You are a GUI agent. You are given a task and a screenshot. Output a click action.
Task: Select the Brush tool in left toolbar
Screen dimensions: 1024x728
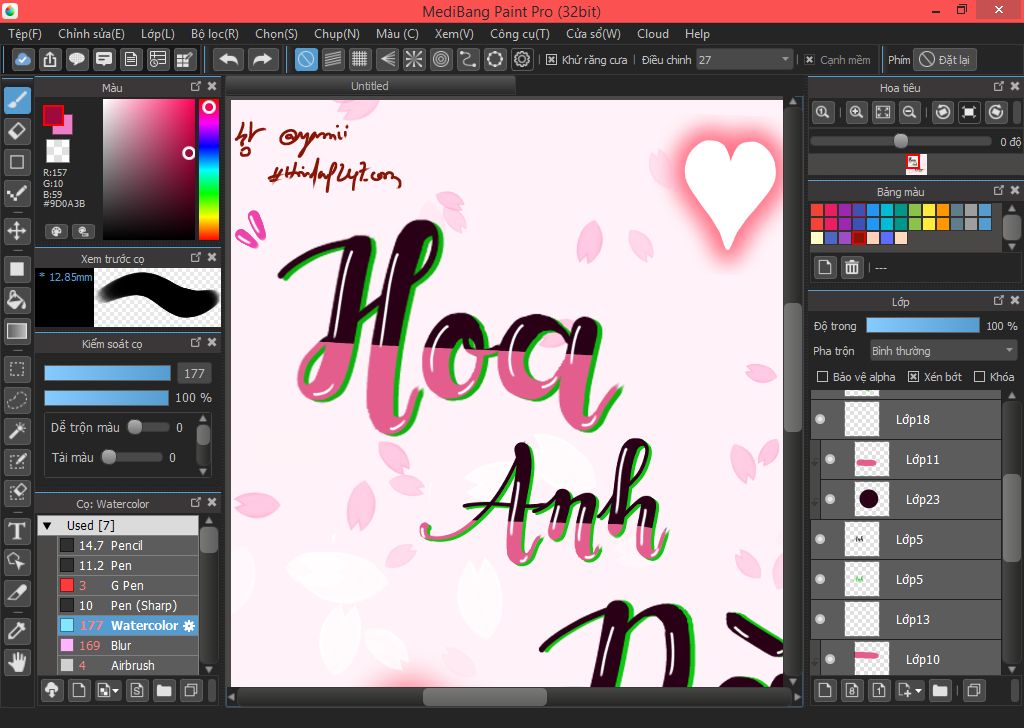17,101
